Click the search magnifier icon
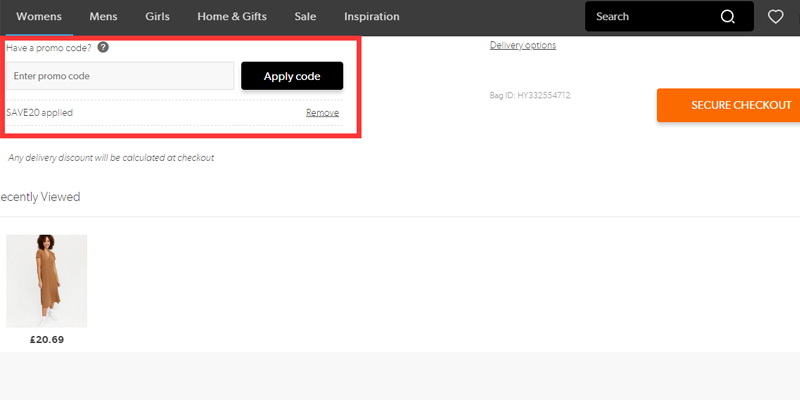This screenshot has width=800, height=400. point(728,16)
